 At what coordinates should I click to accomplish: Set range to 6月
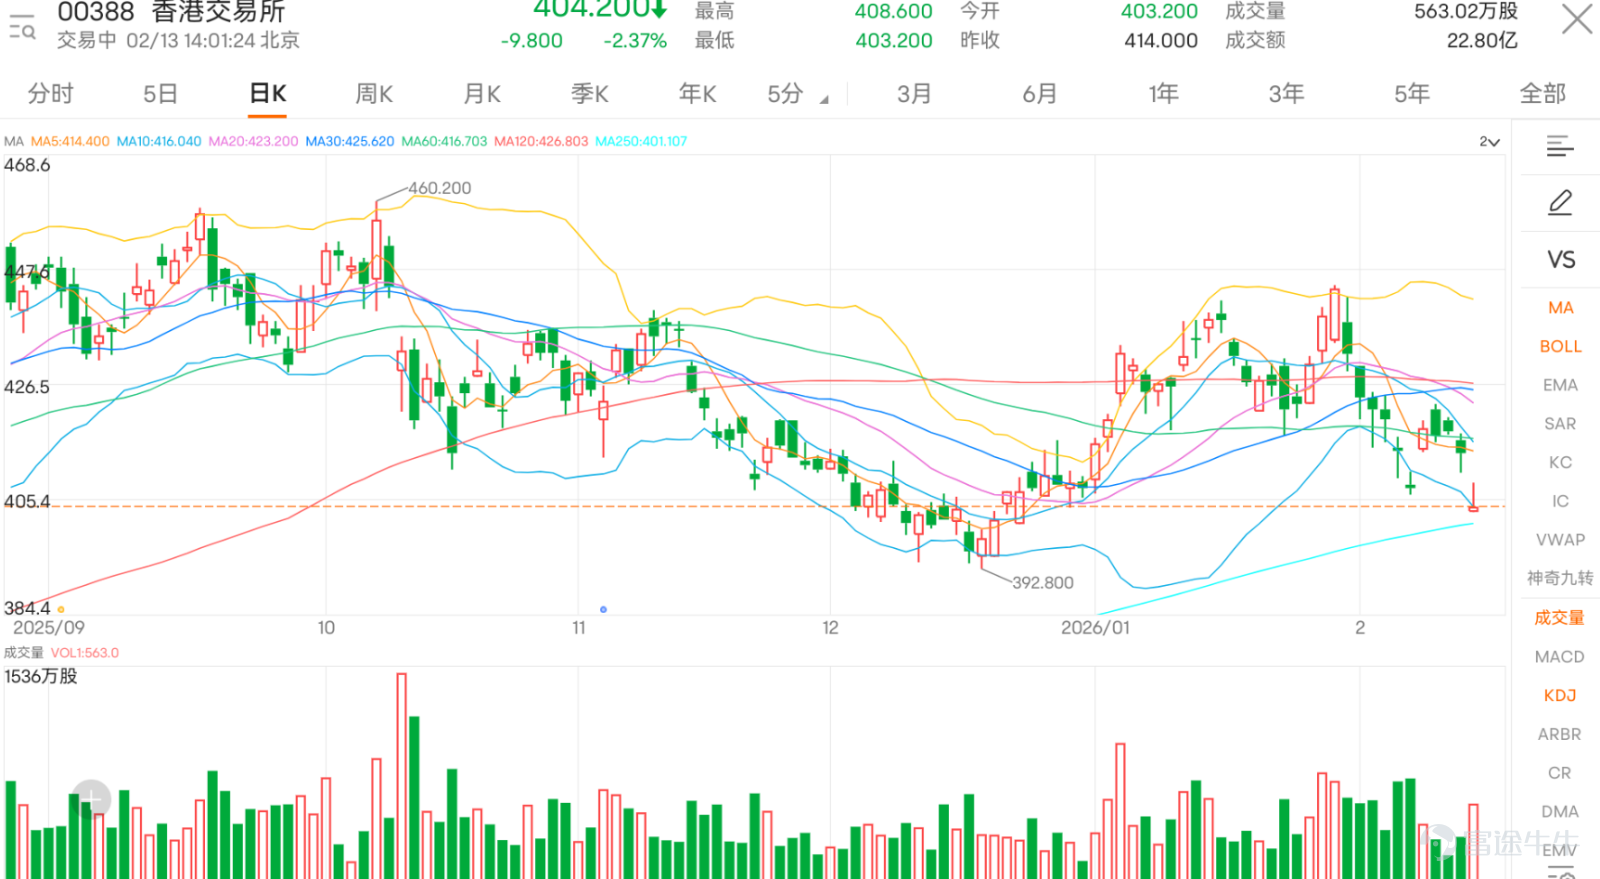[x=1040, y=94]
